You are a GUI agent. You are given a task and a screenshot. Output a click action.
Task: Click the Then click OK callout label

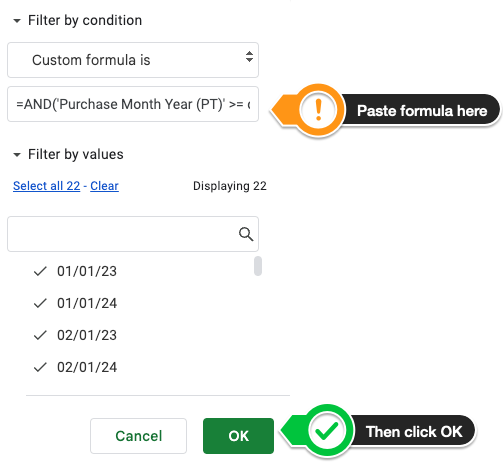[x=414, y=432]
